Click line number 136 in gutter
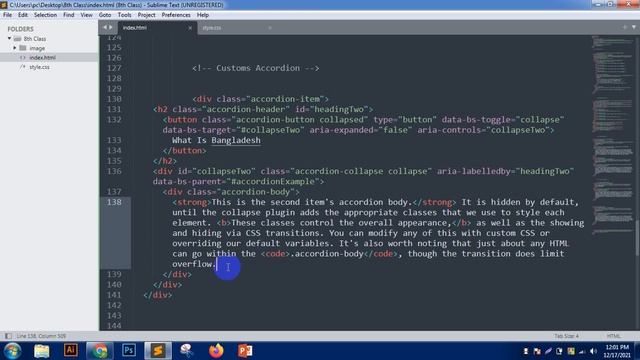640x360 pixels. (114, 171)
